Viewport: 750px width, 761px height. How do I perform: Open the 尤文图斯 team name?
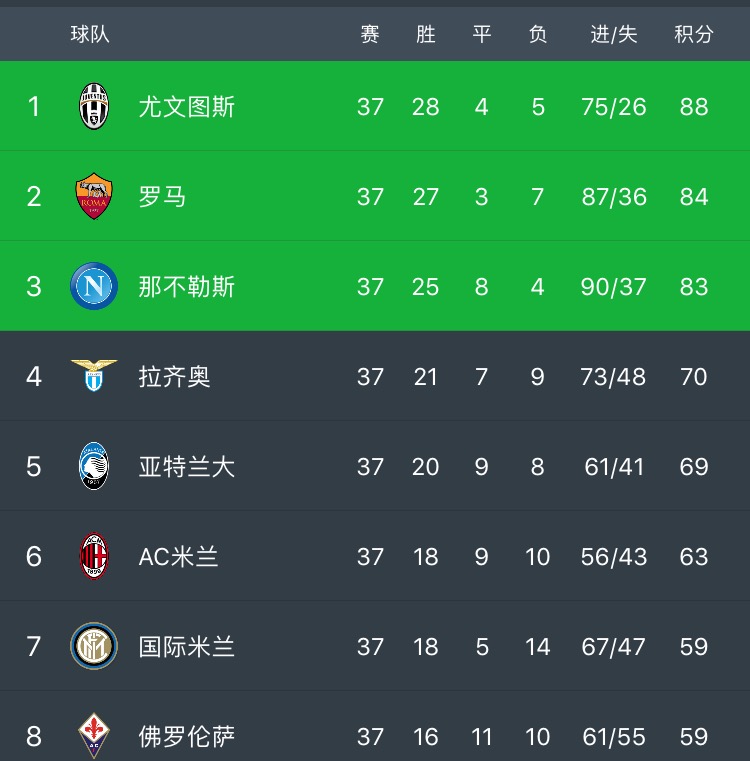point(187,106)
